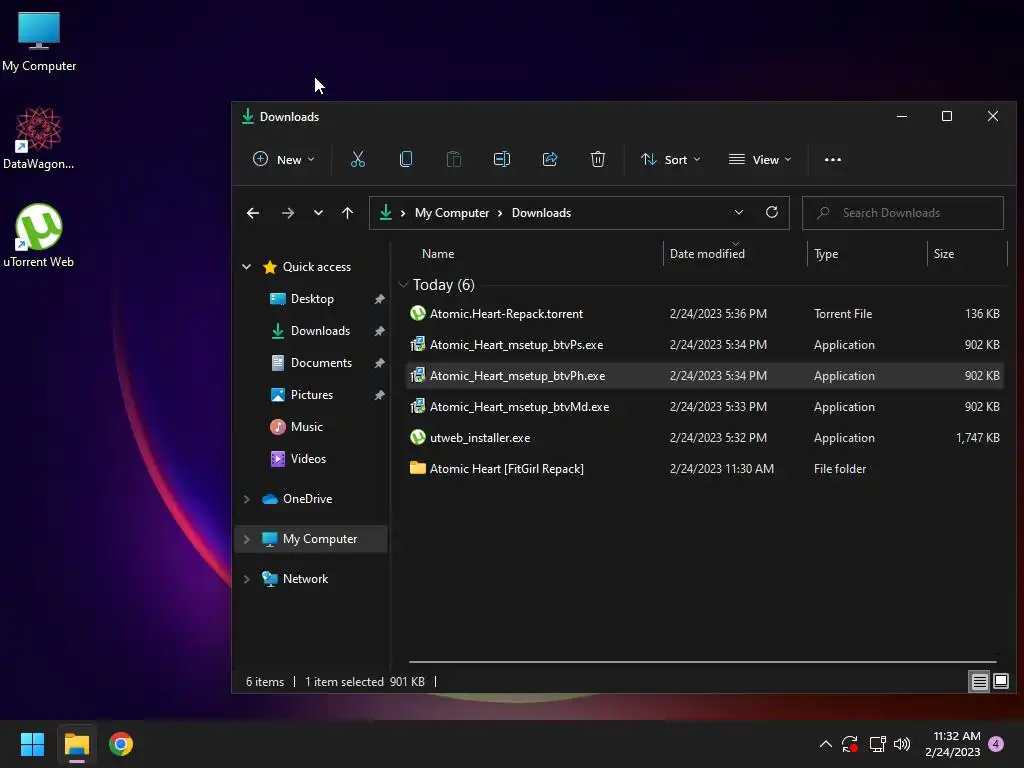1024x768 pixels.
Task: Show hidden tray icons chevron
Action: (x=825, y=744)
